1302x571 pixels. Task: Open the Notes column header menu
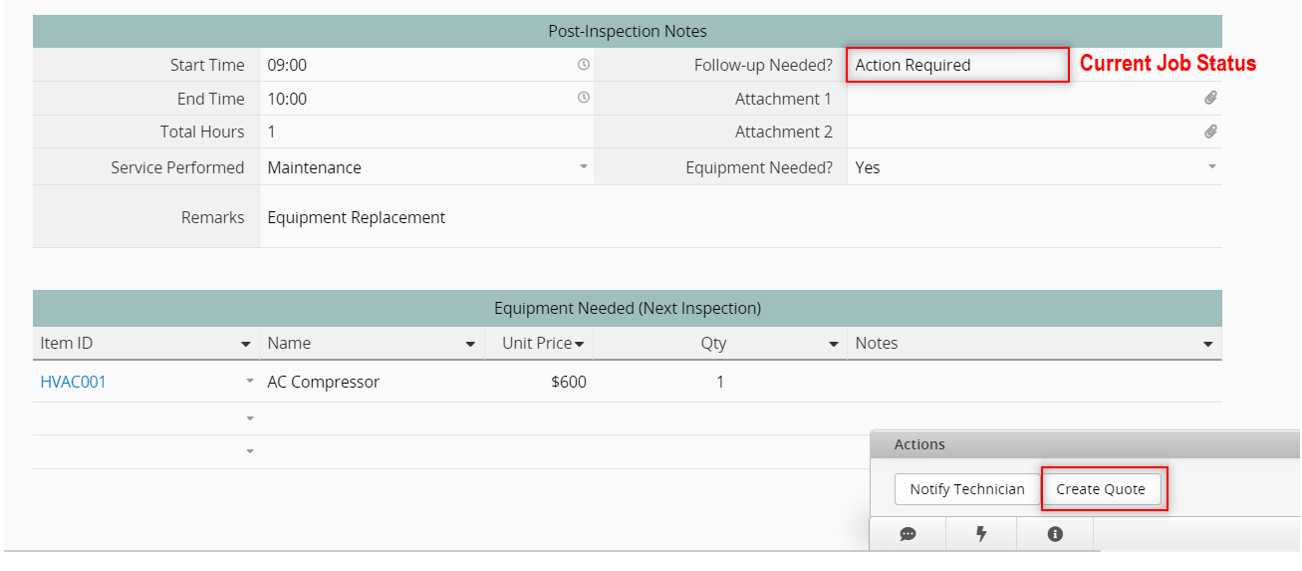1208,344
